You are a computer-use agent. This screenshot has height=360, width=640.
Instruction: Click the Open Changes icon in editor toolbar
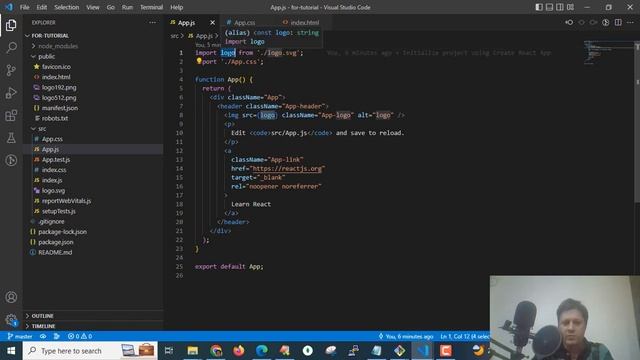pos(569,22)
